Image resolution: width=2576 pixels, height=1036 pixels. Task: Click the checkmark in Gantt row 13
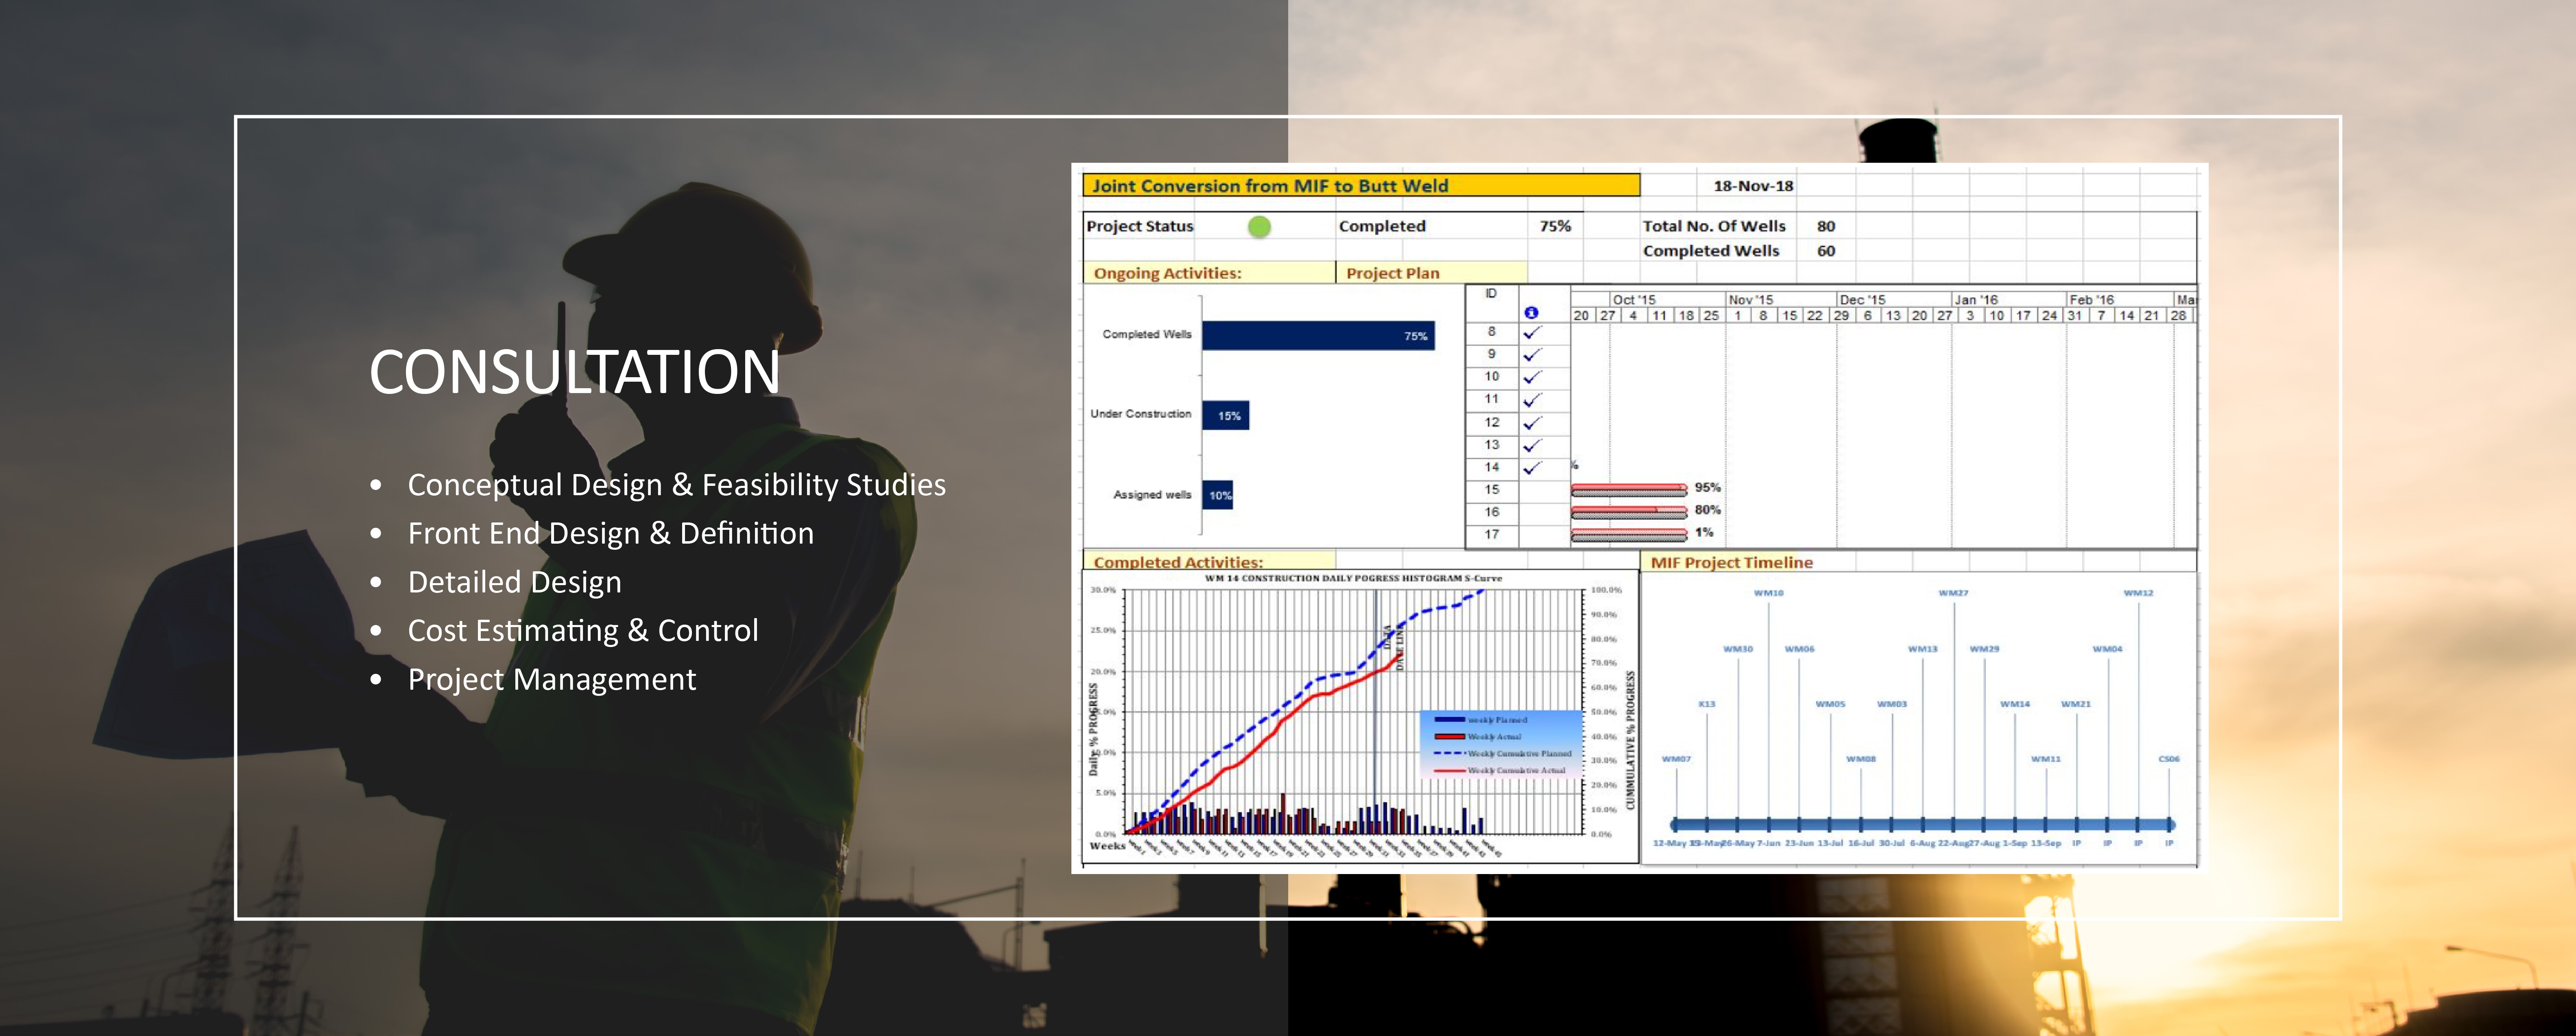click(1532, 445)
